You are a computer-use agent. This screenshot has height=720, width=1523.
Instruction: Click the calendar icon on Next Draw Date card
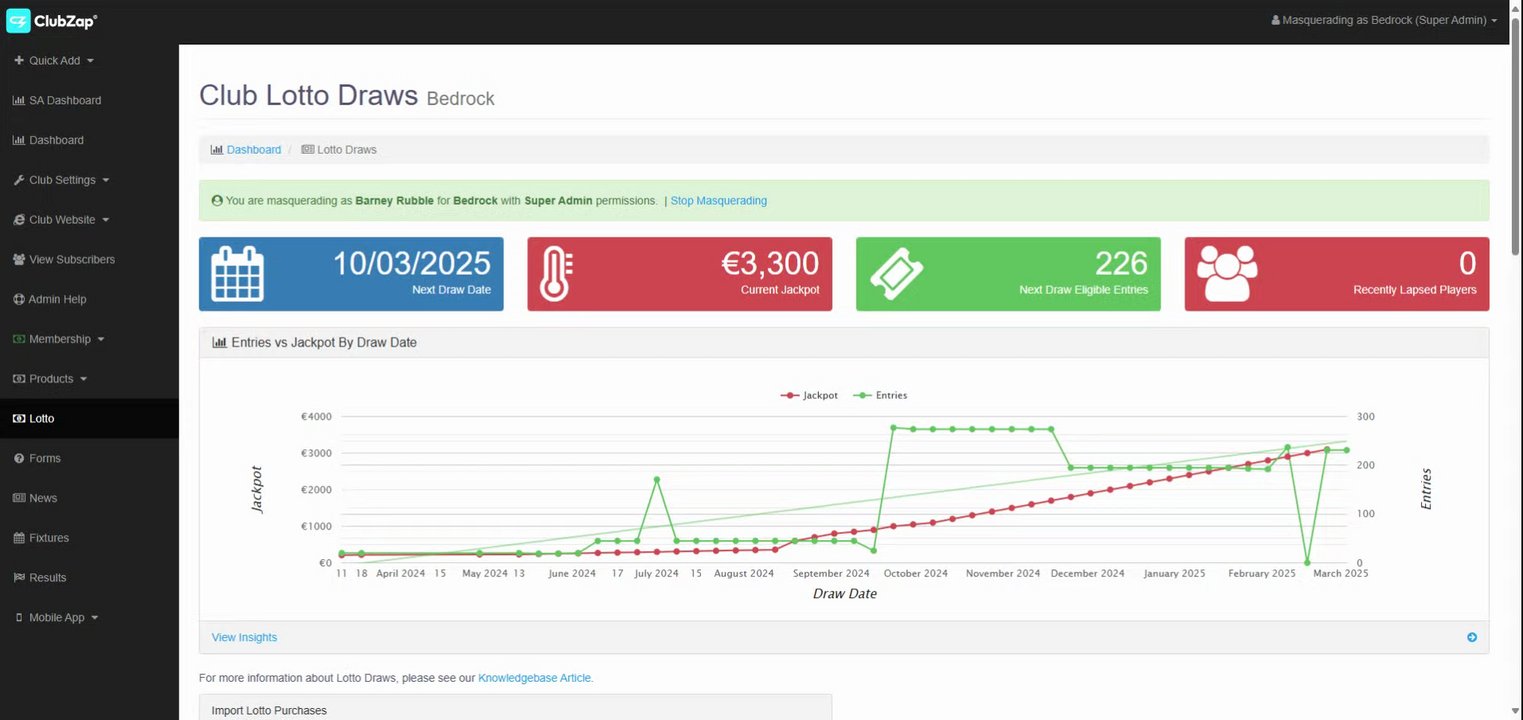point(238,274)
